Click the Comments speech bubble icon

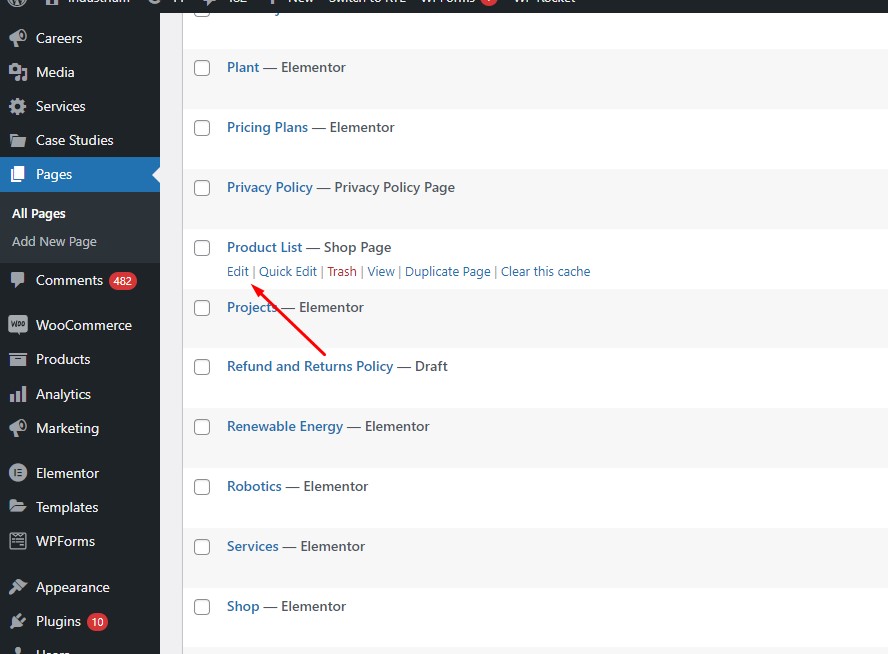(18, 280)
